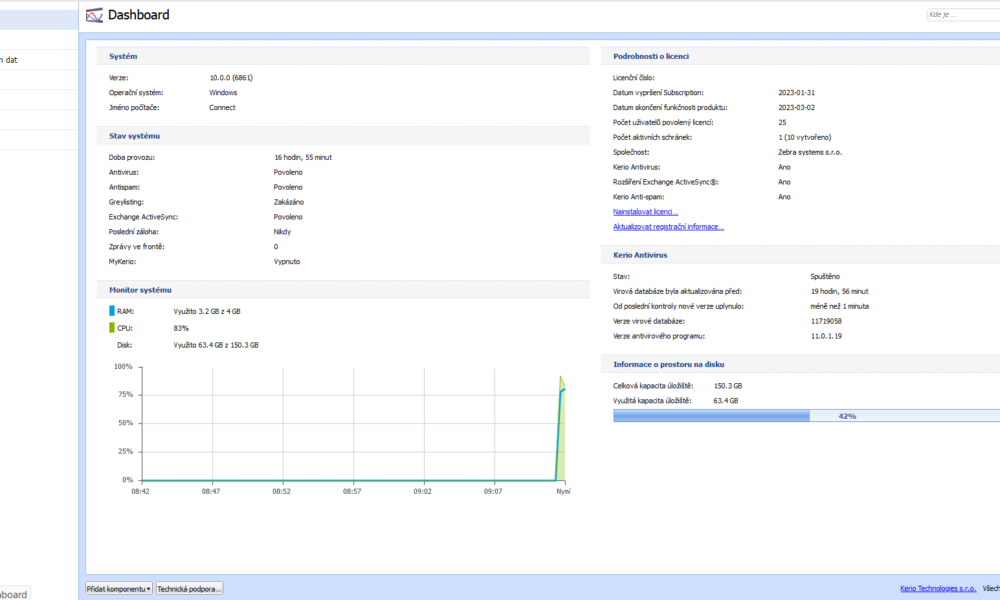
Task: Visit the Kerio Technologies s.r.o. link
Action: [x=938, y=589]
